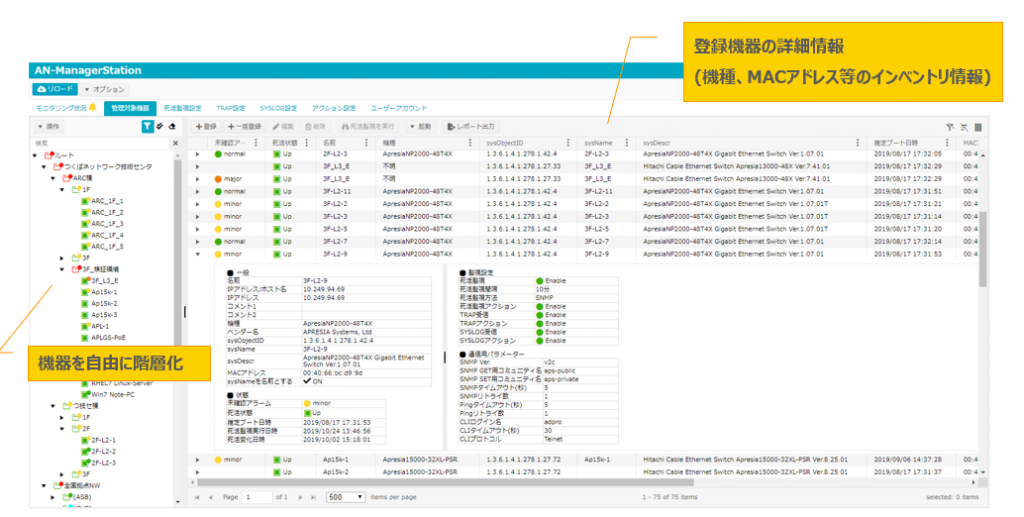Viewport: 1024px width, 517px height.
Task: Click the columns icon at grid top-right
Action: [x=977, y=128]
